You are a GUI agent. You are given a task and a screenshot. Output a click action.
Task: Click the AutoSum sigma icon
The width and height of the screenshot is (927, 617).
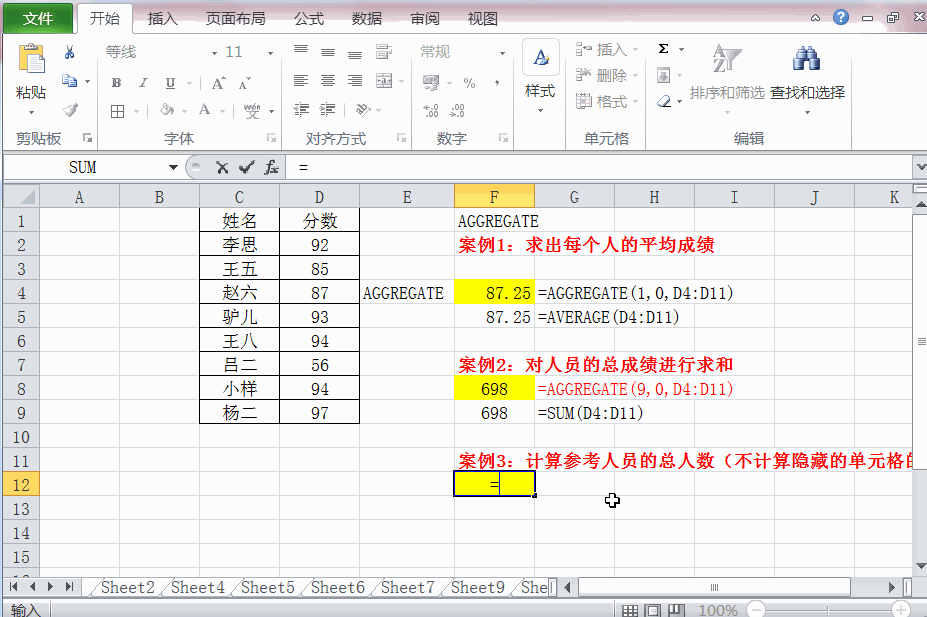664,49
